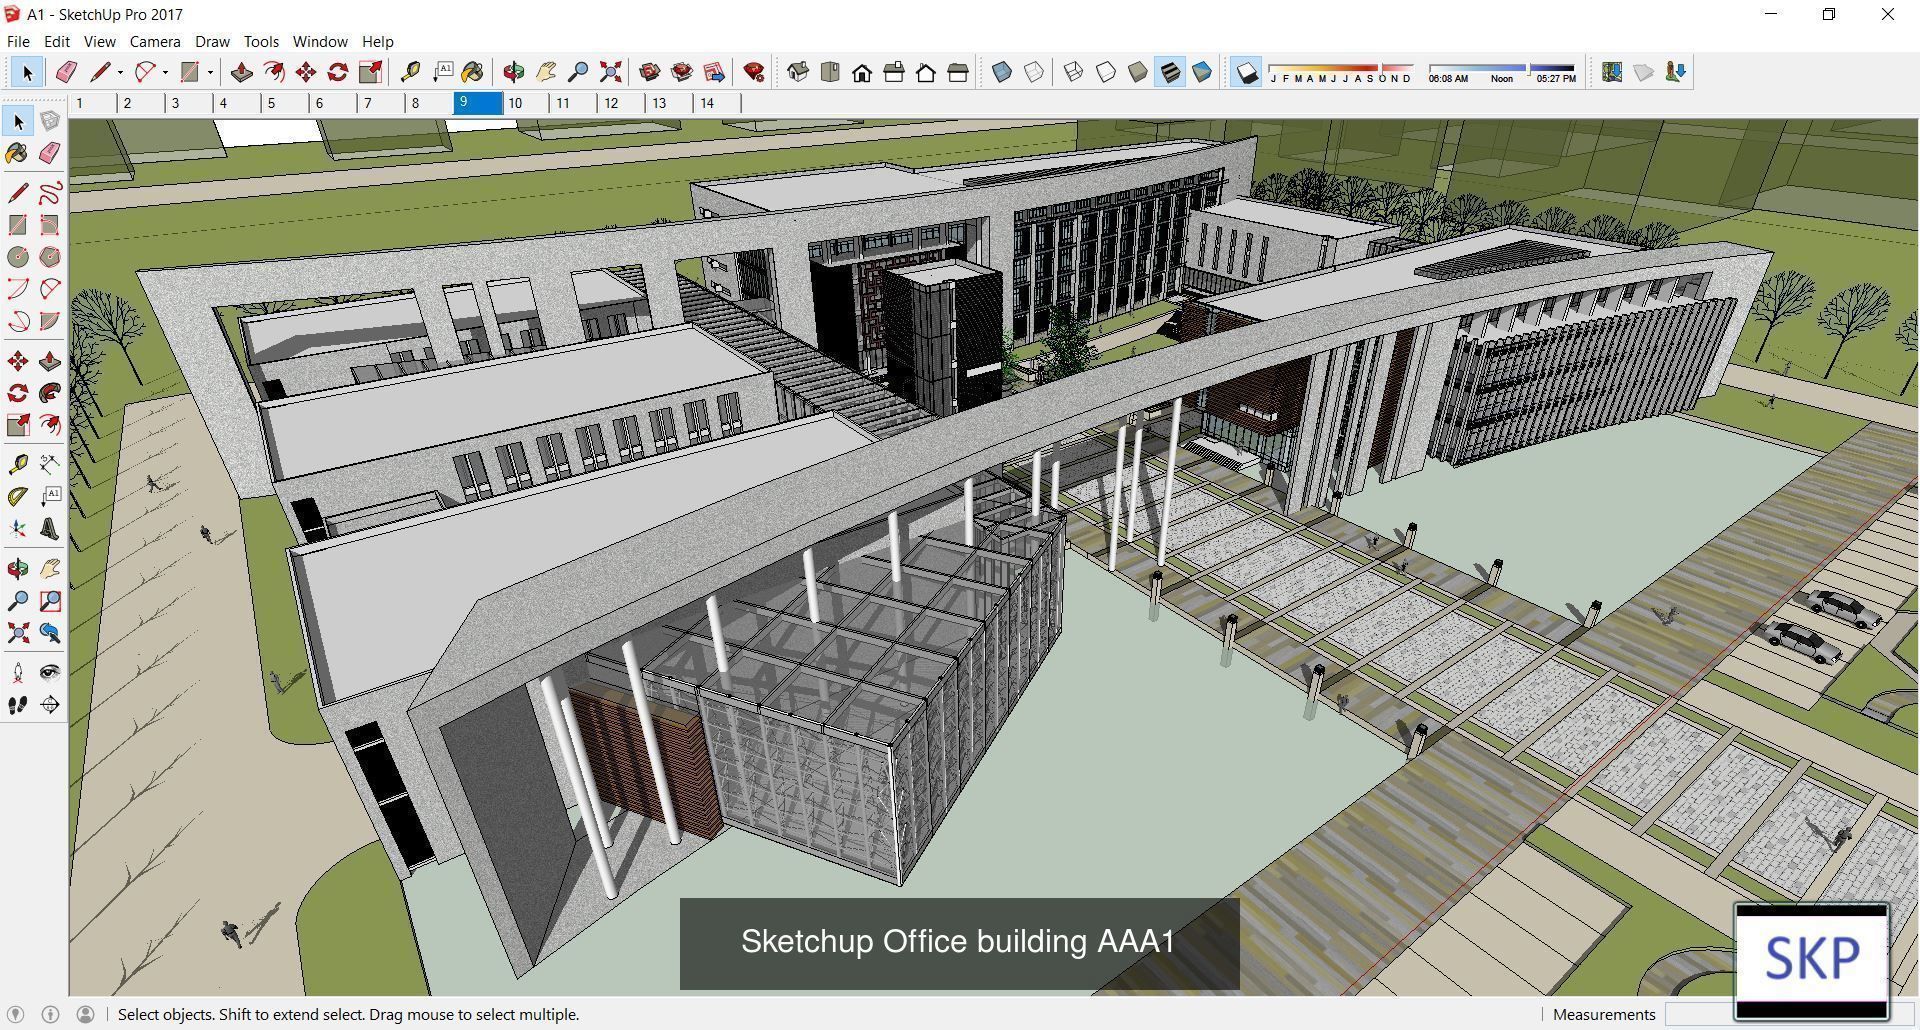
Task: Click the Push/Pull tool in the top toolbar
Action: point(241,72)
